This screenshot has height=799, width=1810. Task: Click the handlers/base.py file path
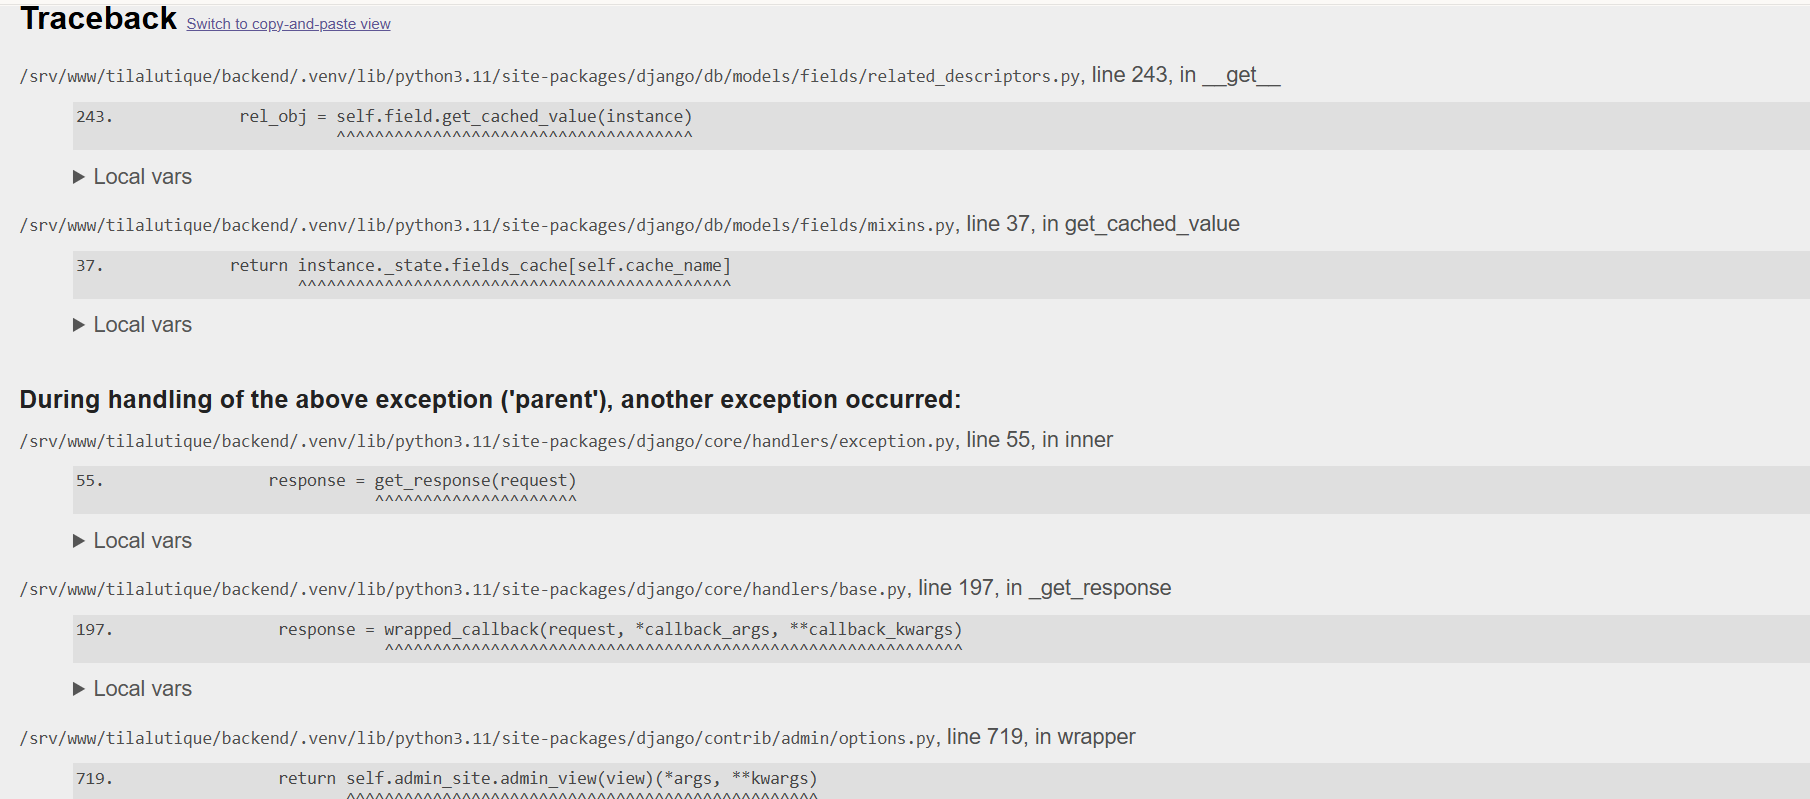[x=463, y=590]
